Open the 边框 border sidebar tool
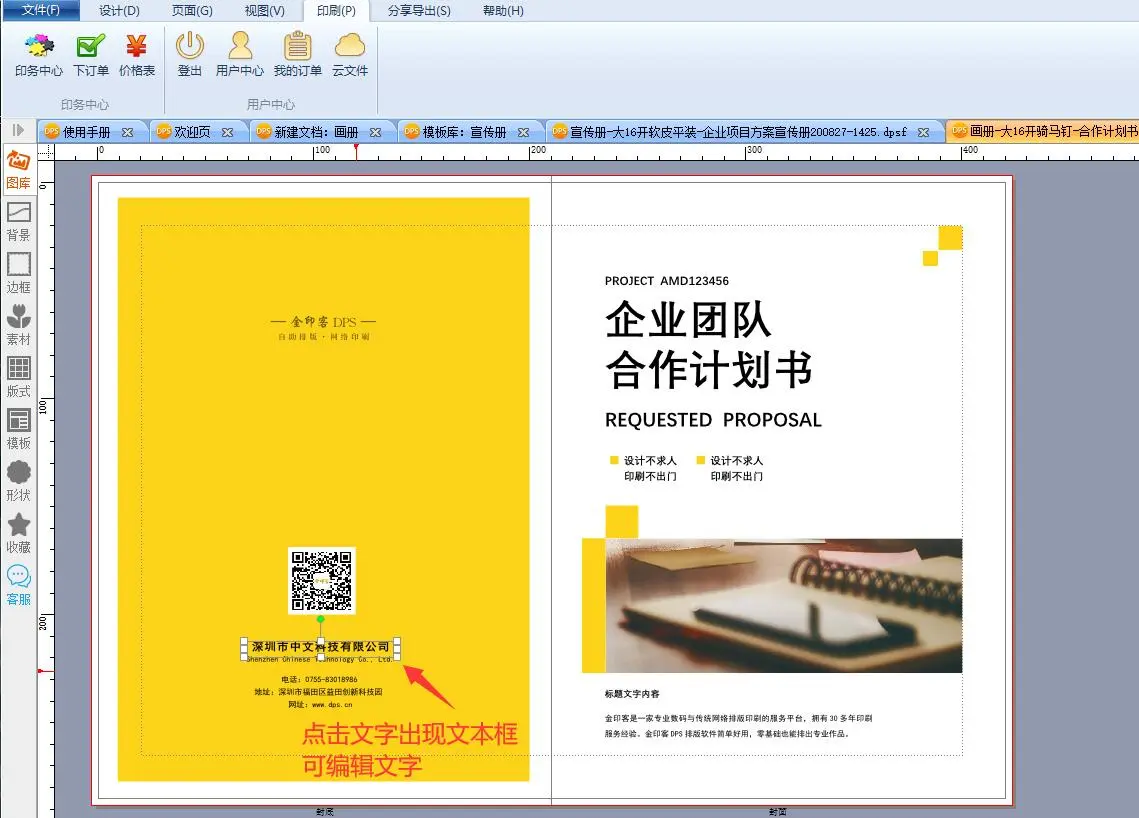 click(x=18, y=272)
